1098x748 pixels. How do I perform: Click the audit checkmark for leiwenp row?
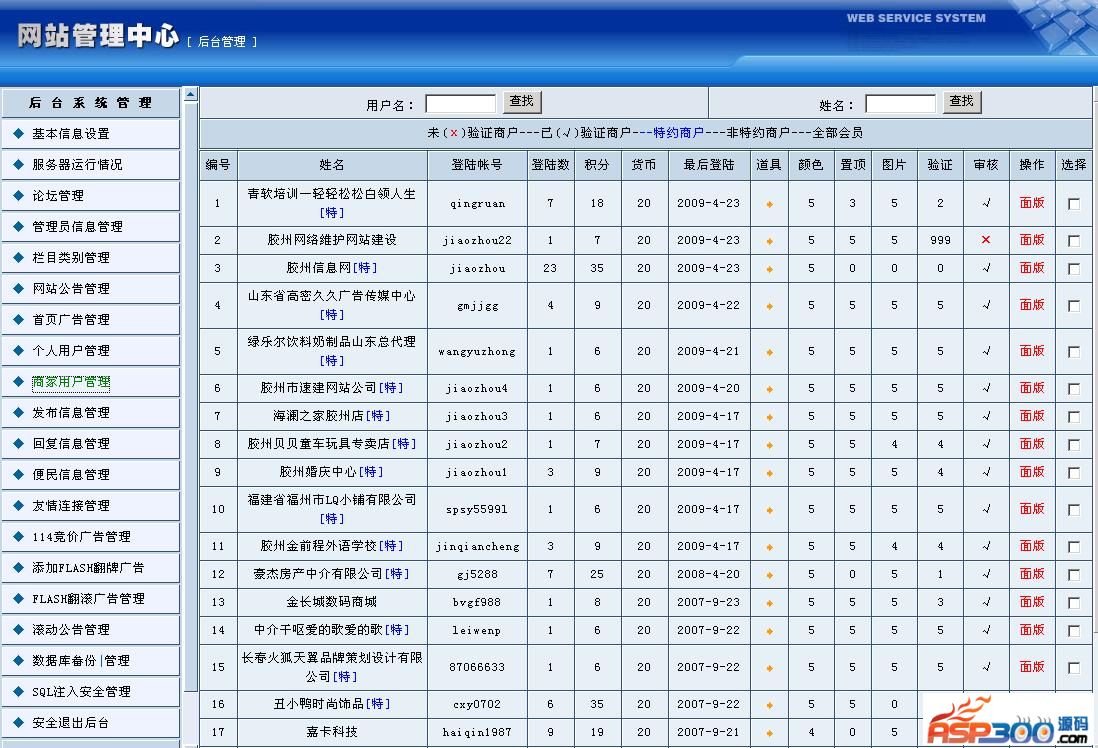coord(986,630)
